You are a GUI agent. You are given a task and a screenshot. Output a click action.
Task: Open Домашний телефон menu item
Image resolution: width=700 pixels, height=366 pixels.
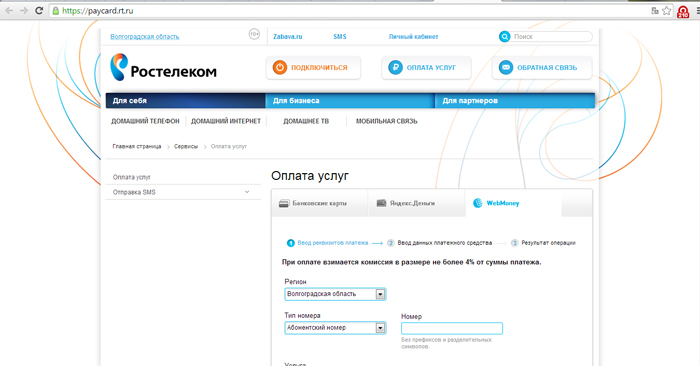click(x=145, y=121)
